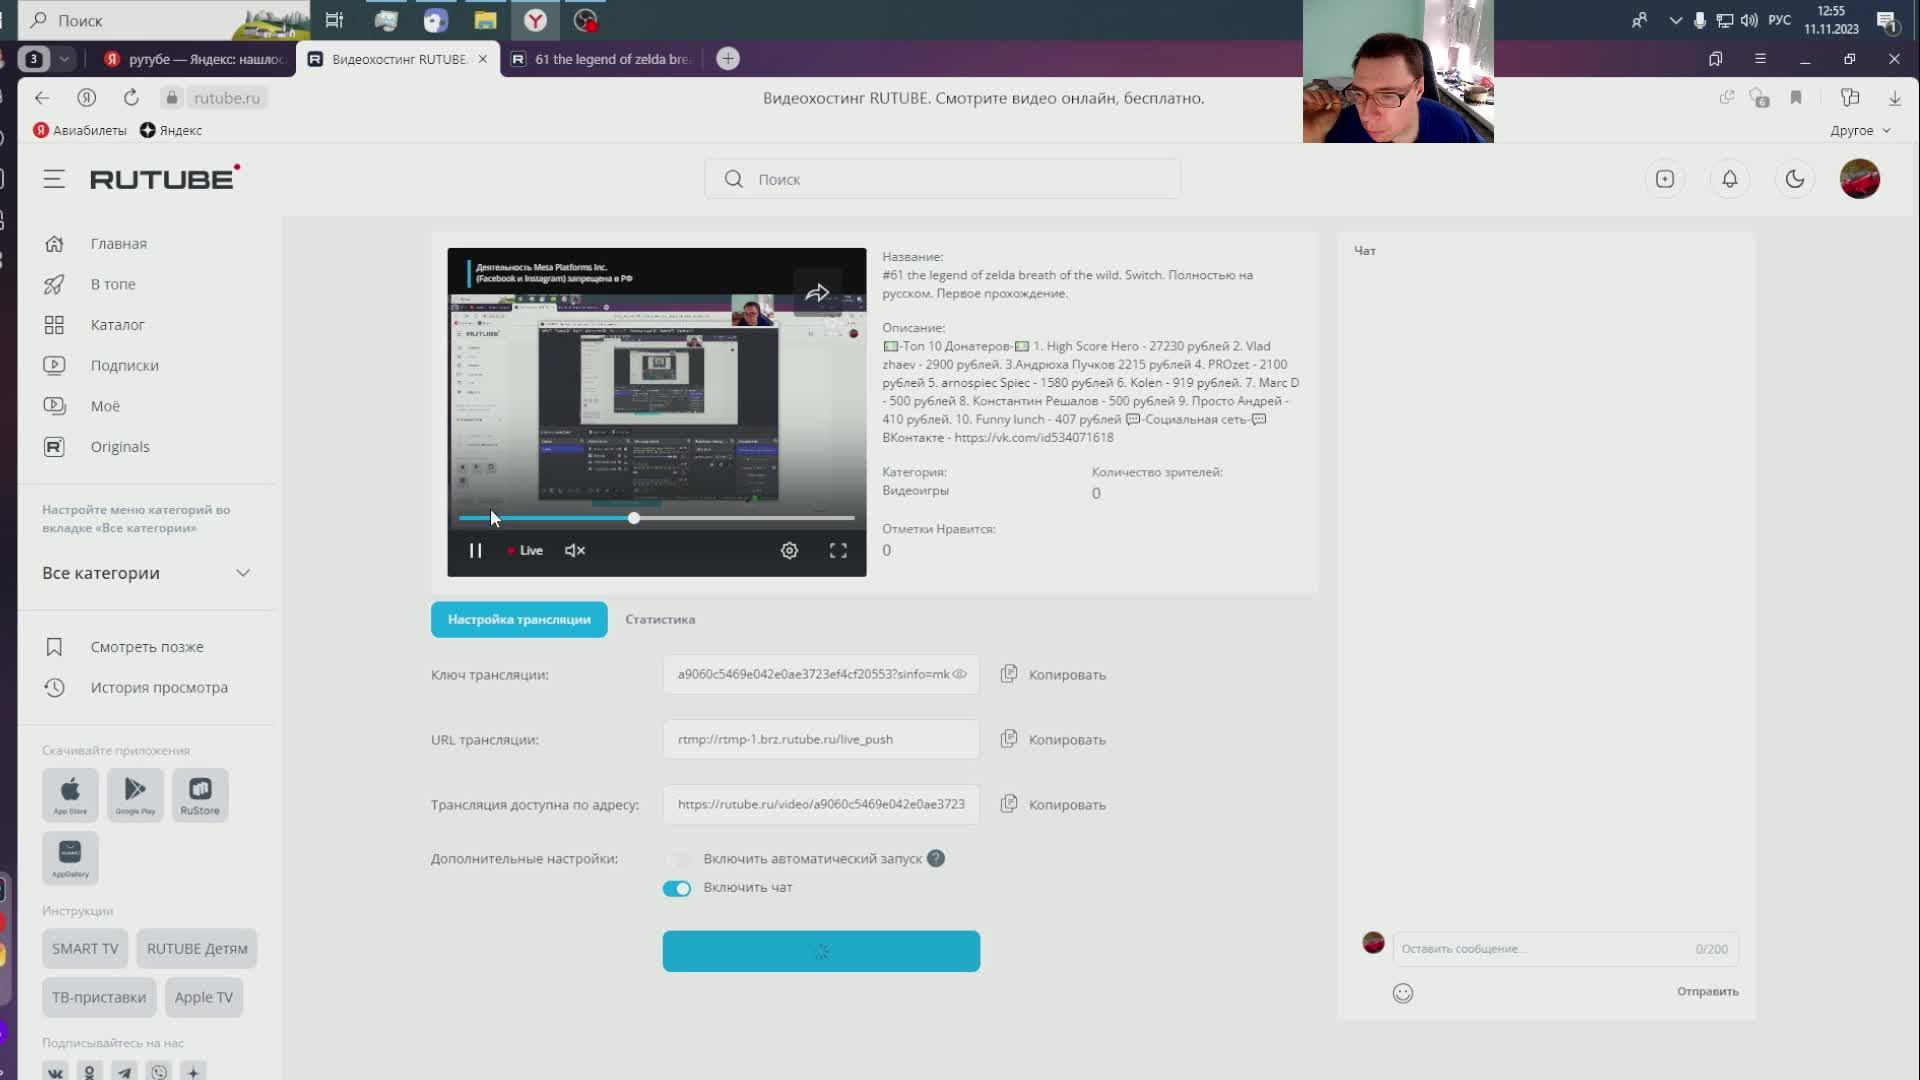Reveal stream key with eye icon
1920x1080 pixels.
pos(960,675)
